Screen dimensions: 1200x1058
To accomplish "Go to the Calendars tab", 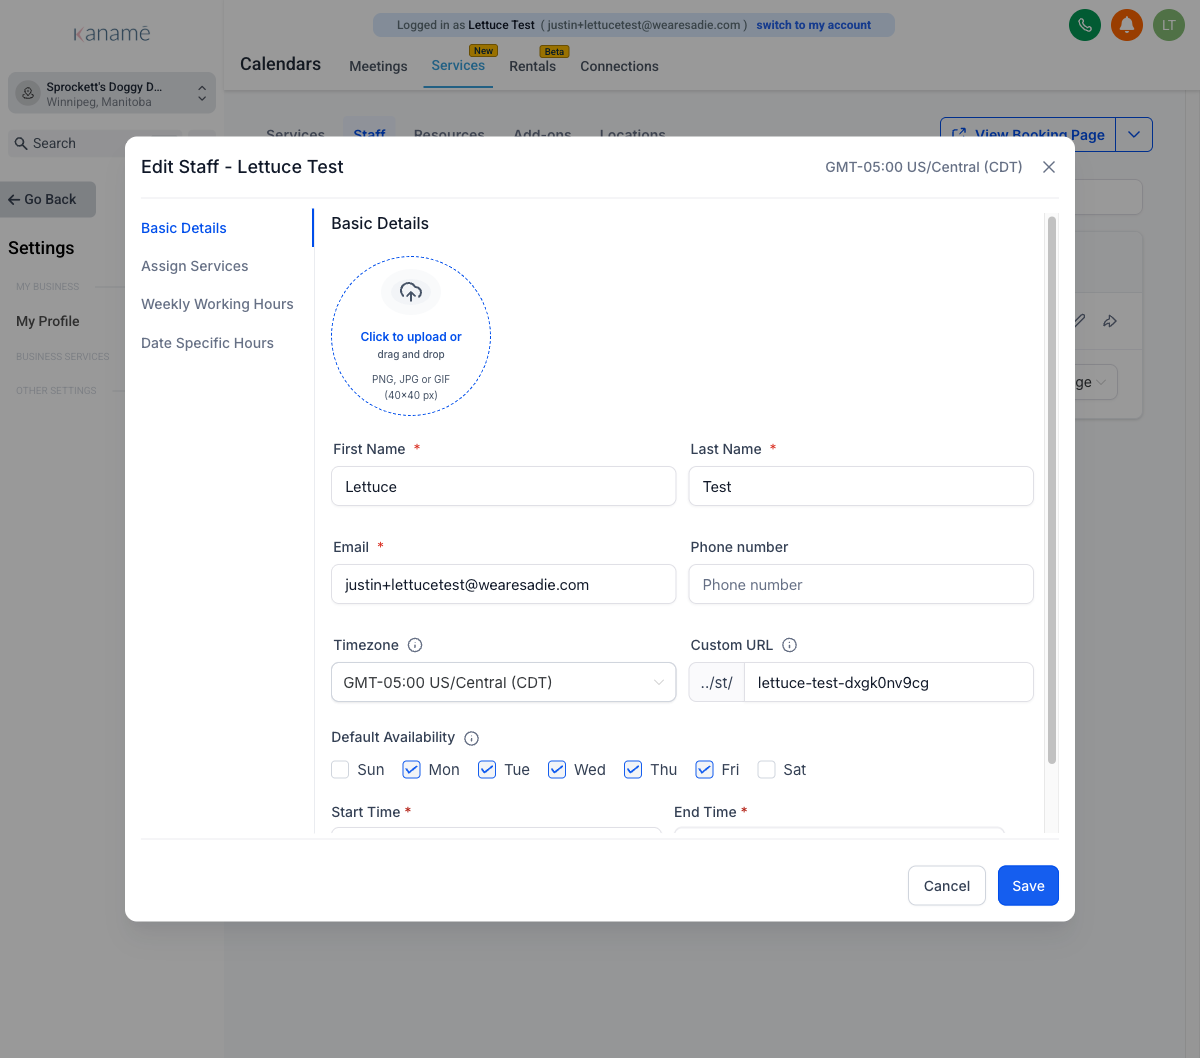I will coord(281,64).
